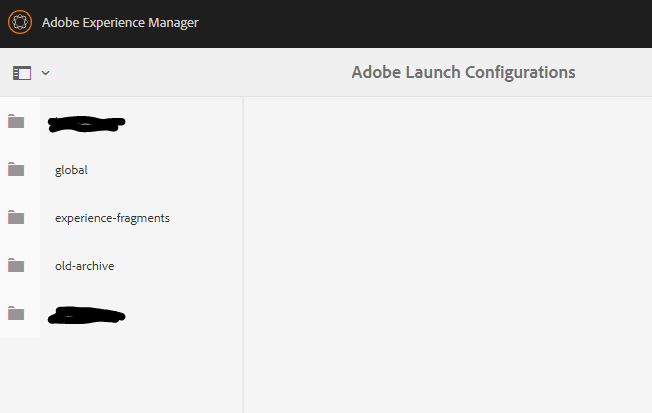The width and height of the screenshot is (652, 413).
Task: Click the vertical divider between columns
Action: click(243, 250)
